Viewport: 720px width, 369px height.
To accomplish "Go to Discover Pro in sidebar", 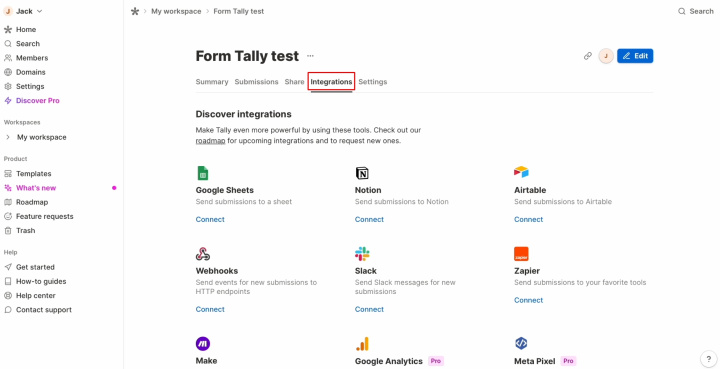I will tap(38, 101).
